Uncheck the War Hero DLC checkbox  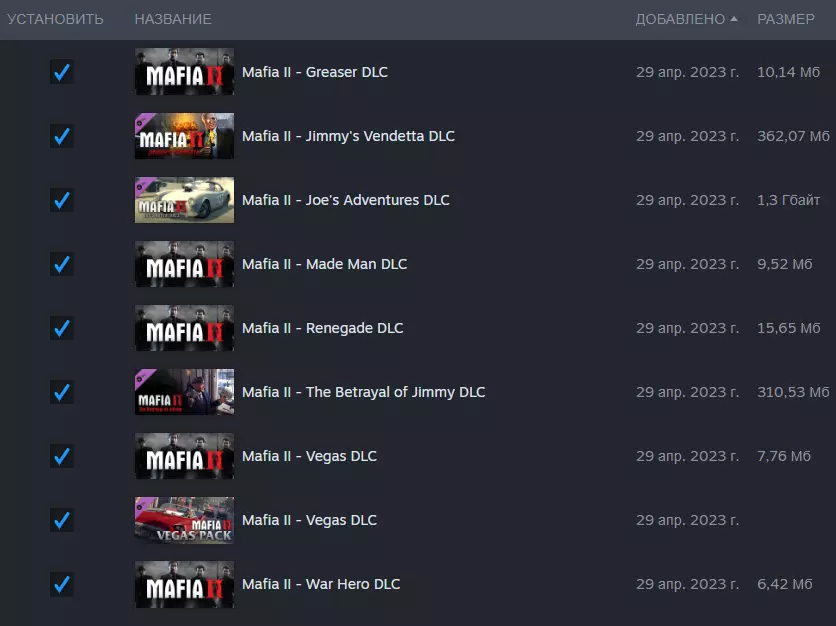pos(62,584)
